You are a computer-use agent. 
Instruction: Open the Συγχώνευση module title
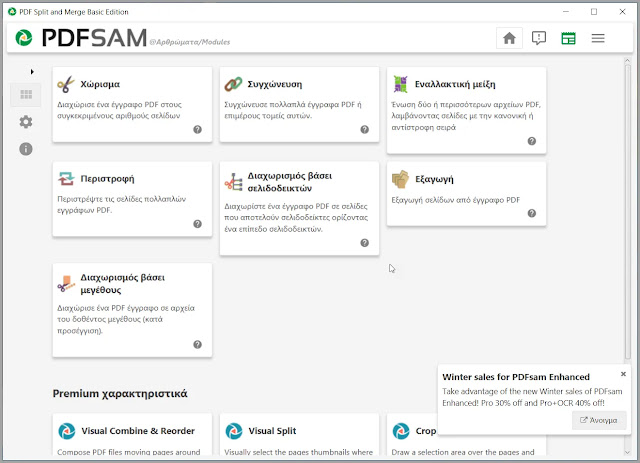tap(275, 84)
